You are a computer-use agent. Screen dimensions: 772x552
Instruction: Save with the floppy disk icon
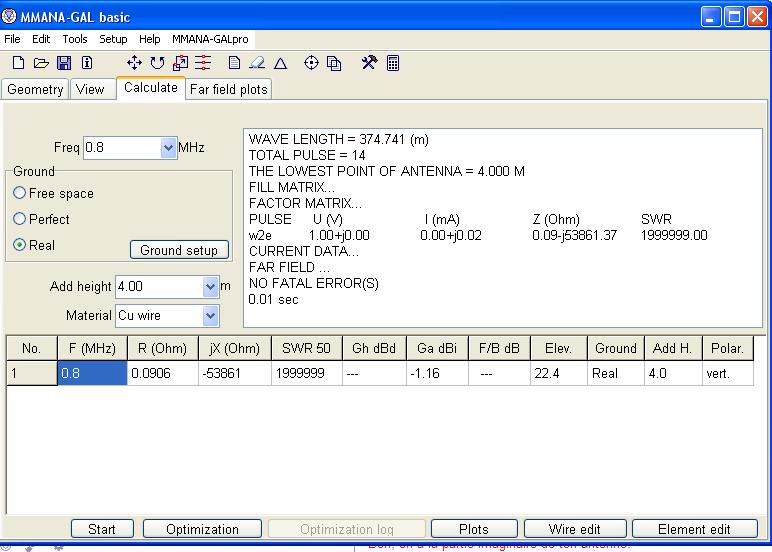[x=64, y=63]
